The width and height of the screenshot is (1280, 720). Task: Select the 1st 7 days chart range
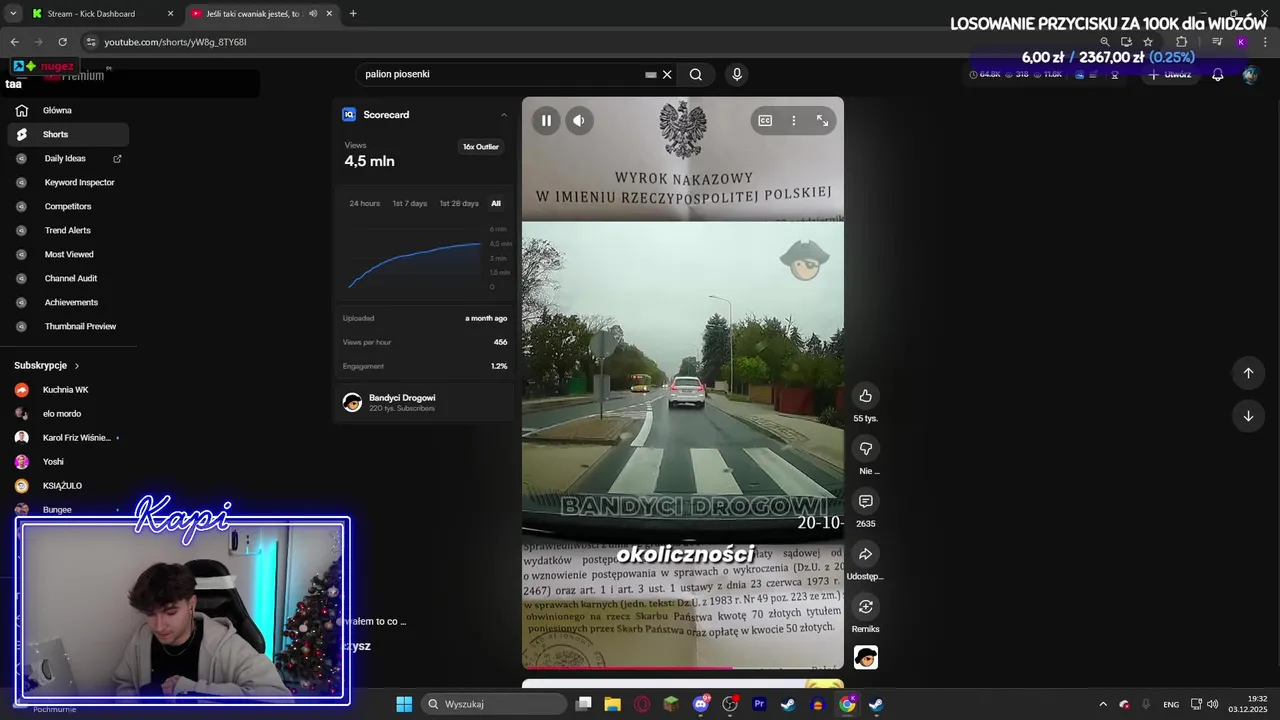click(x=409, y=203)
